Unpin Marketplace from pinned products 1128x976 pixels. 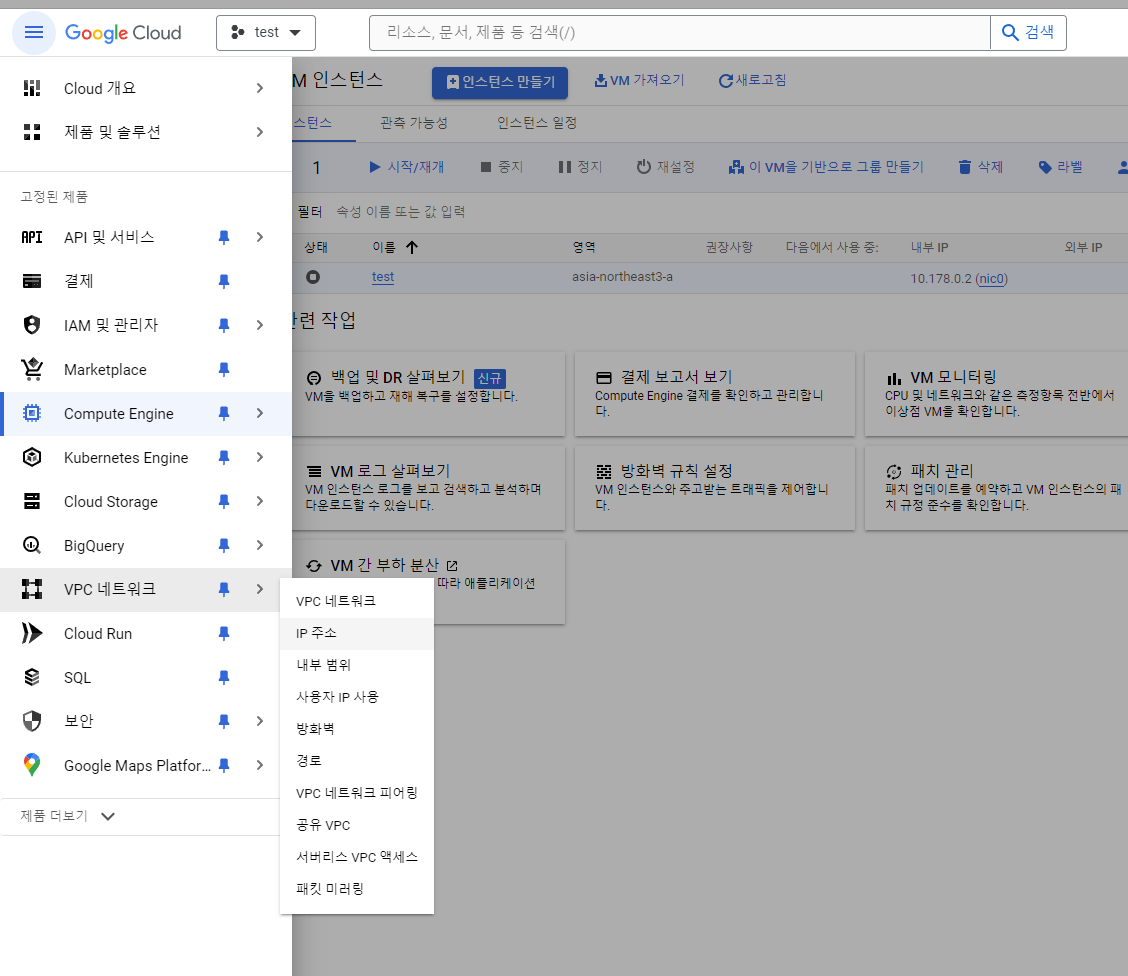(224, 370)
